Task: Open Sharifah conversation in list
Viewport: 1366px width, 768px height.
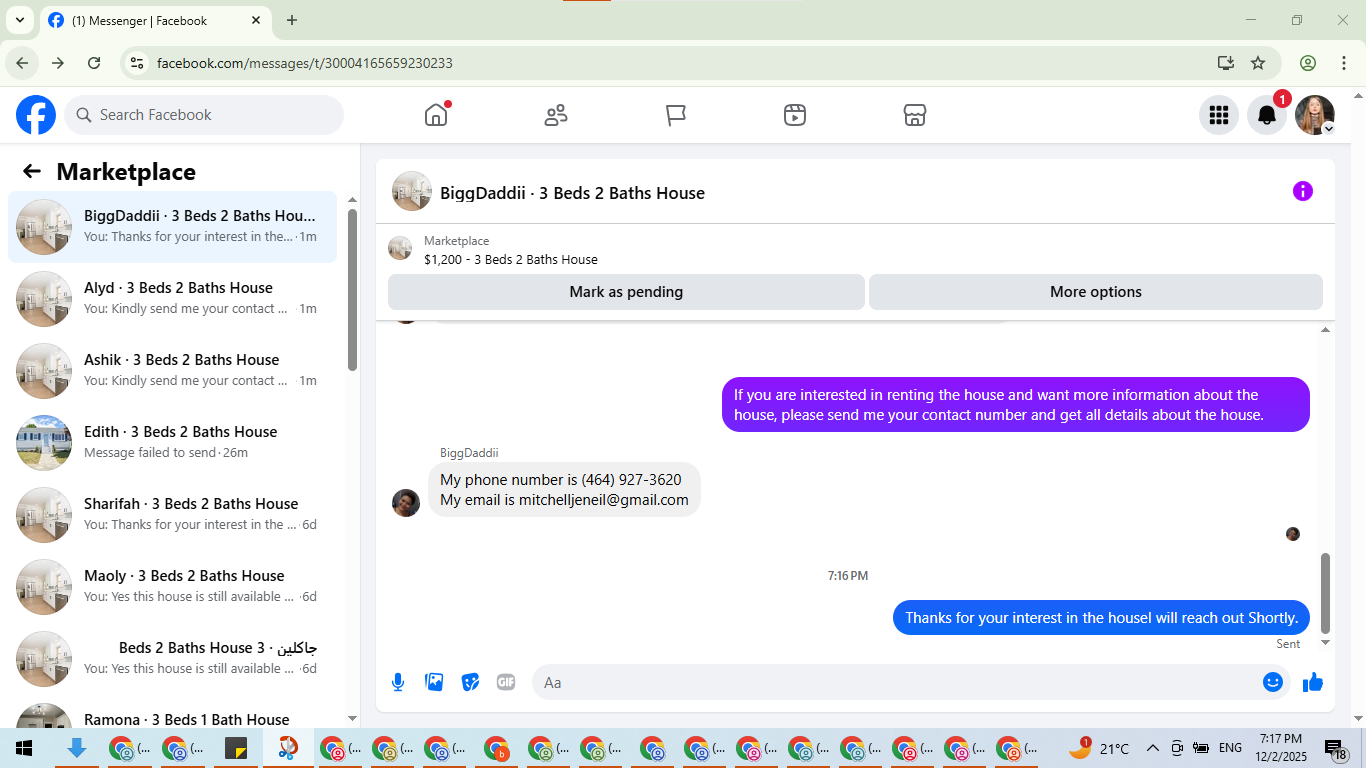Action: tap(172, 515)
